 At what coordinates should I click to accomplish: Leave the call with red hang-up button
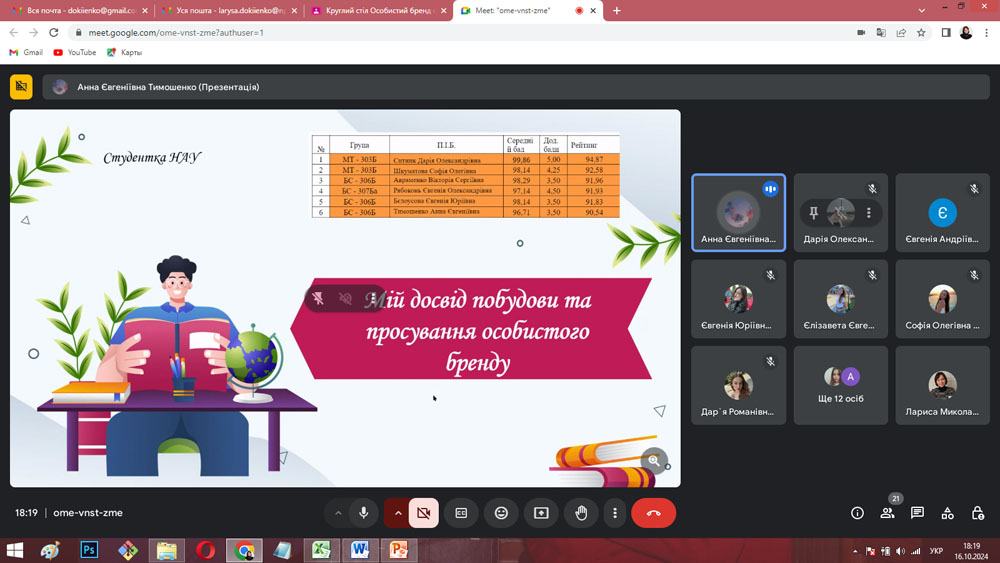[x=653, y=513]
